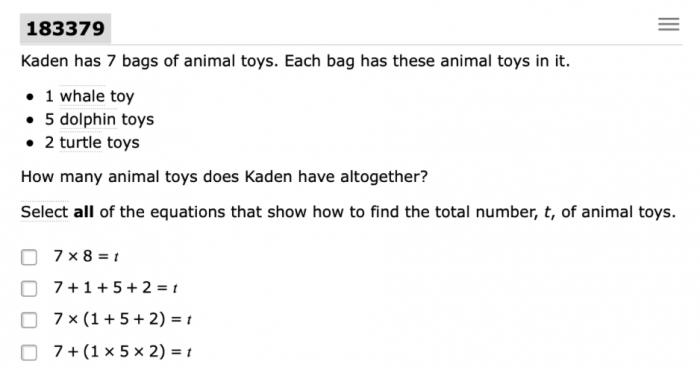Click the sentence Kaden has 7 bags
700x373 pixels.
(x=295, y=61)
